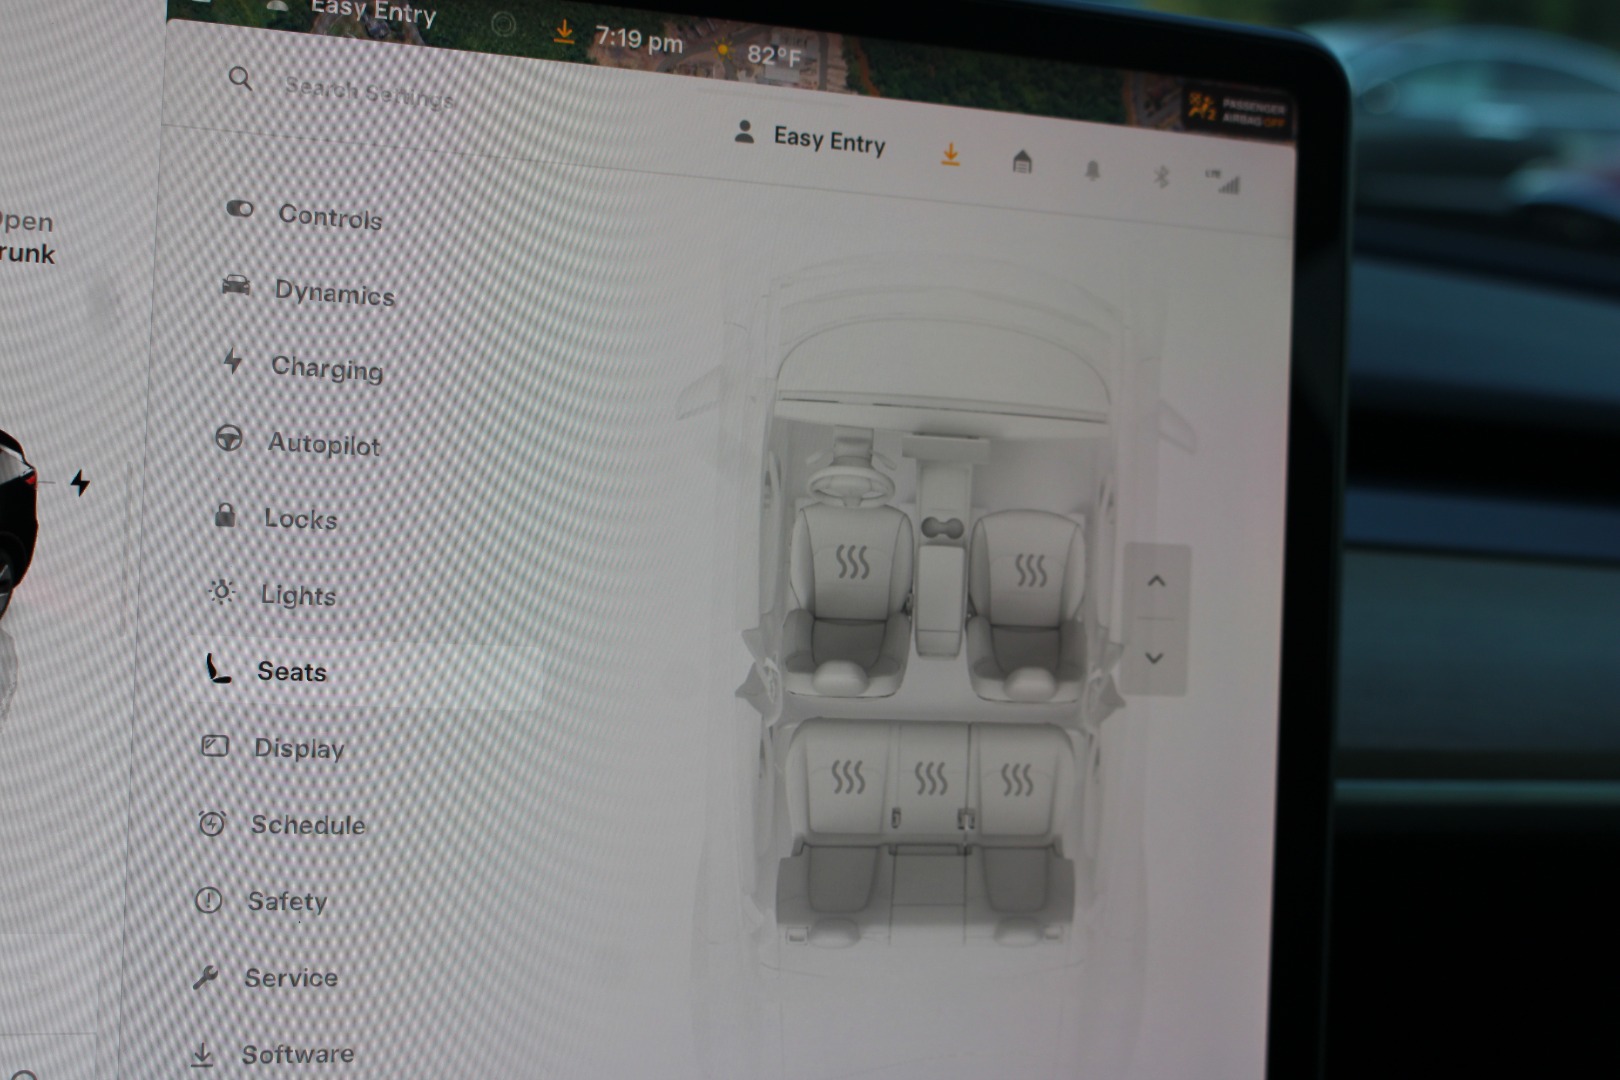Screen dimensions: 1620x1080
Task: Click the Controls toggle icon
Action: point(239,208)
